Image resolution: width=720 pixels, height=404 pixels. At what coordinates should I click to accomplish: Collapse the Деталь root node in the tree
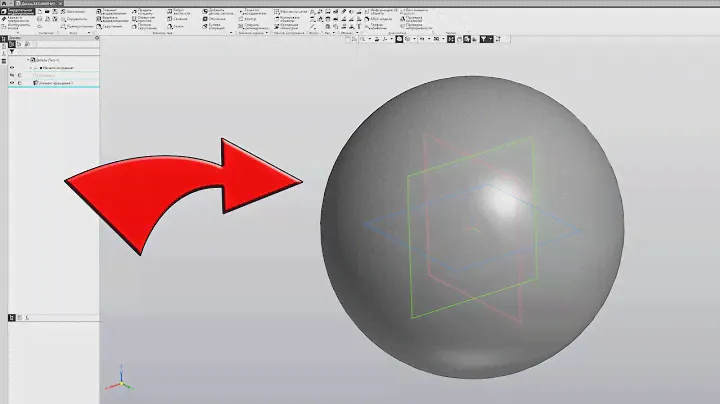[x=28, y=60]
